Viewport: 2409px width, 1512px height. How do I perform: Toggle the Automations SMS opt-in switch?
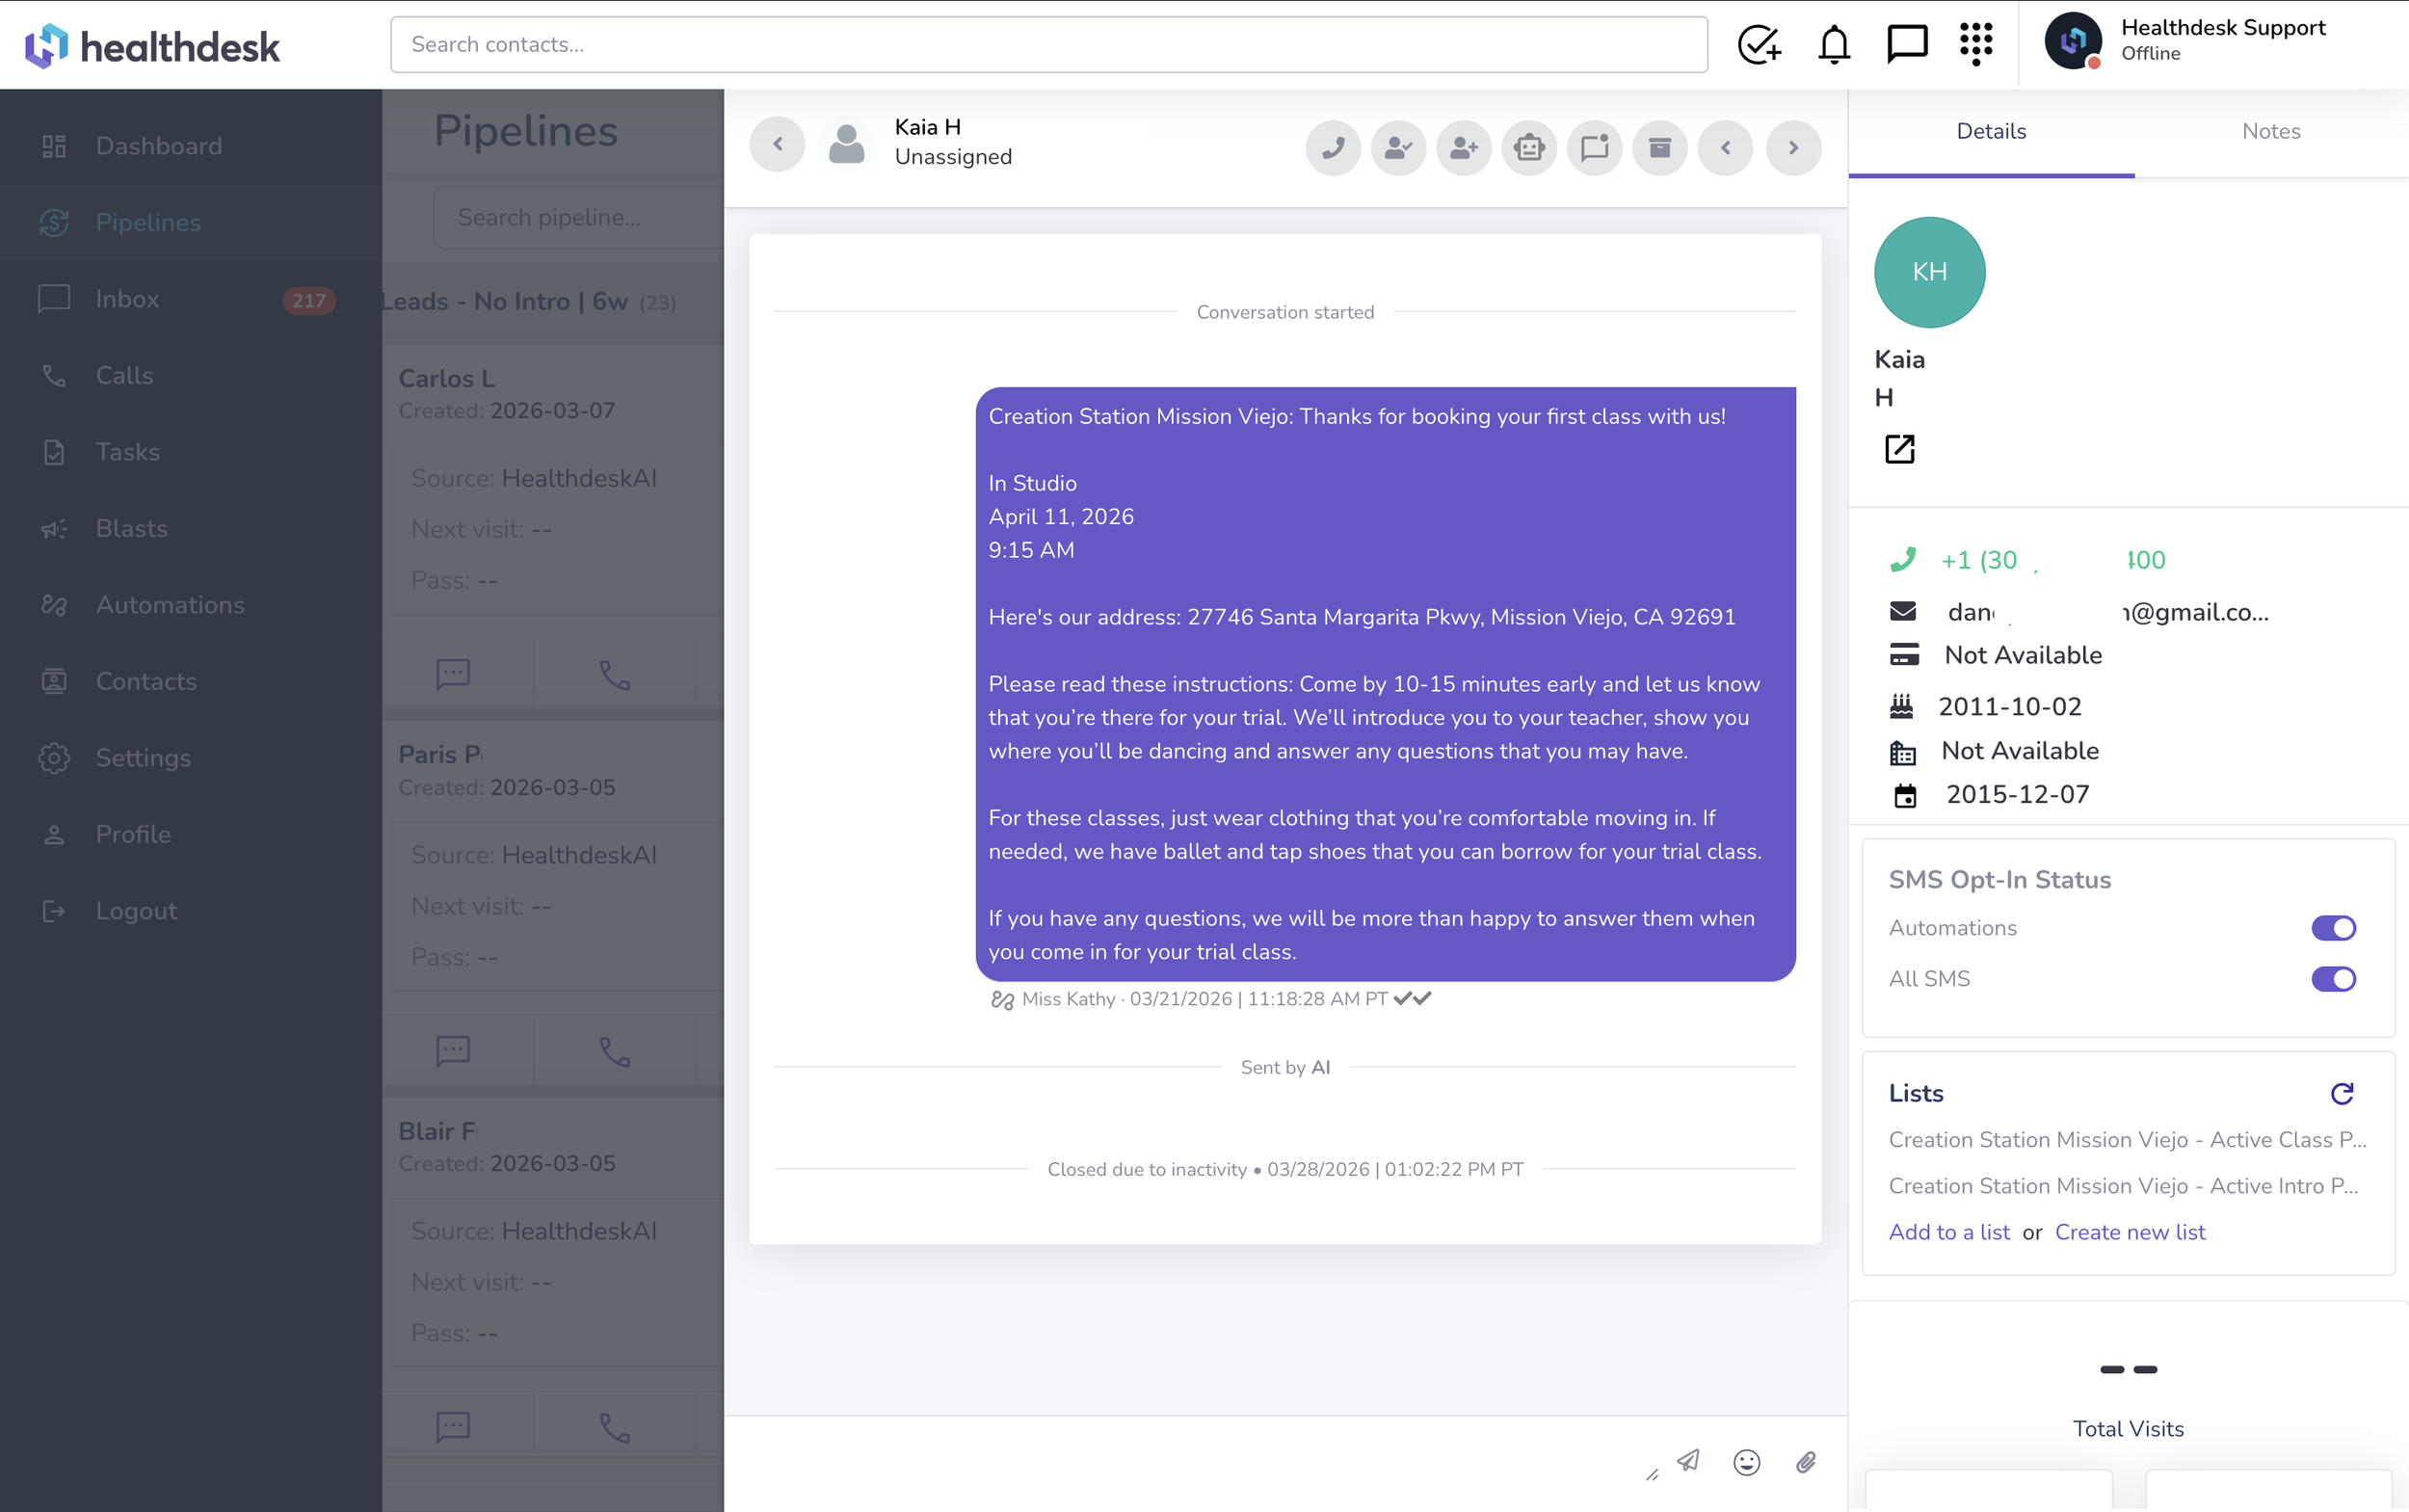[x=2332, y=928]
